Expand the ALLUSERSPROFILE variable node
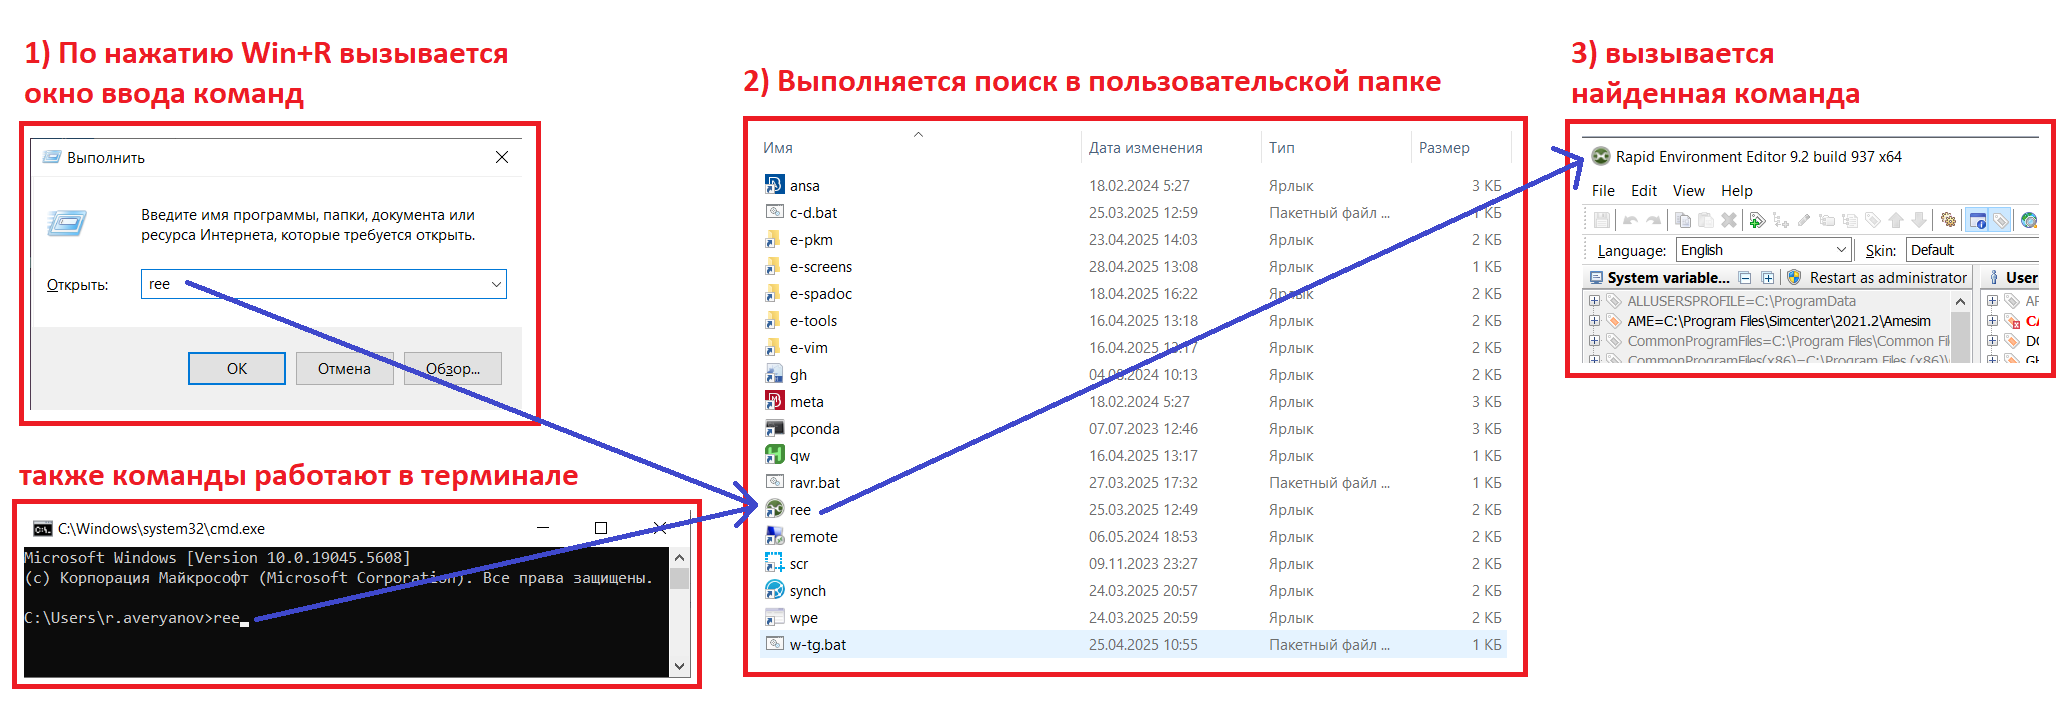 (x=1594, y=301)
